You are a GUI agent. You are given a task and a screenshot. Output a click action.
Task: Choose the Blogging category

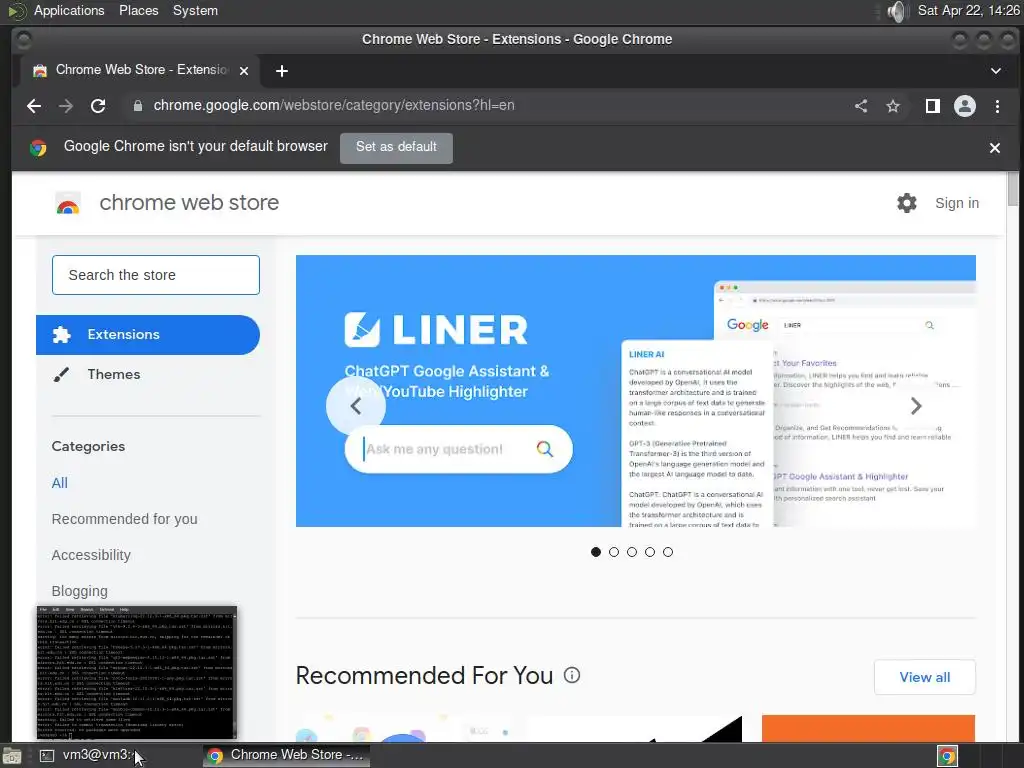pyautogui.click(x=79, y=590)
